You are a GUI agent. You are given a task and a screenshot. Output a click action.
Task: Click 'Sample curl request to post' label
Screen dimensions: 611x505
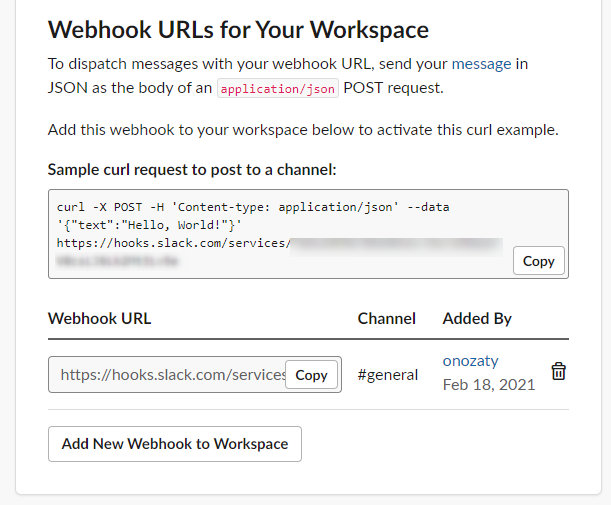click(x=192, y=170)
